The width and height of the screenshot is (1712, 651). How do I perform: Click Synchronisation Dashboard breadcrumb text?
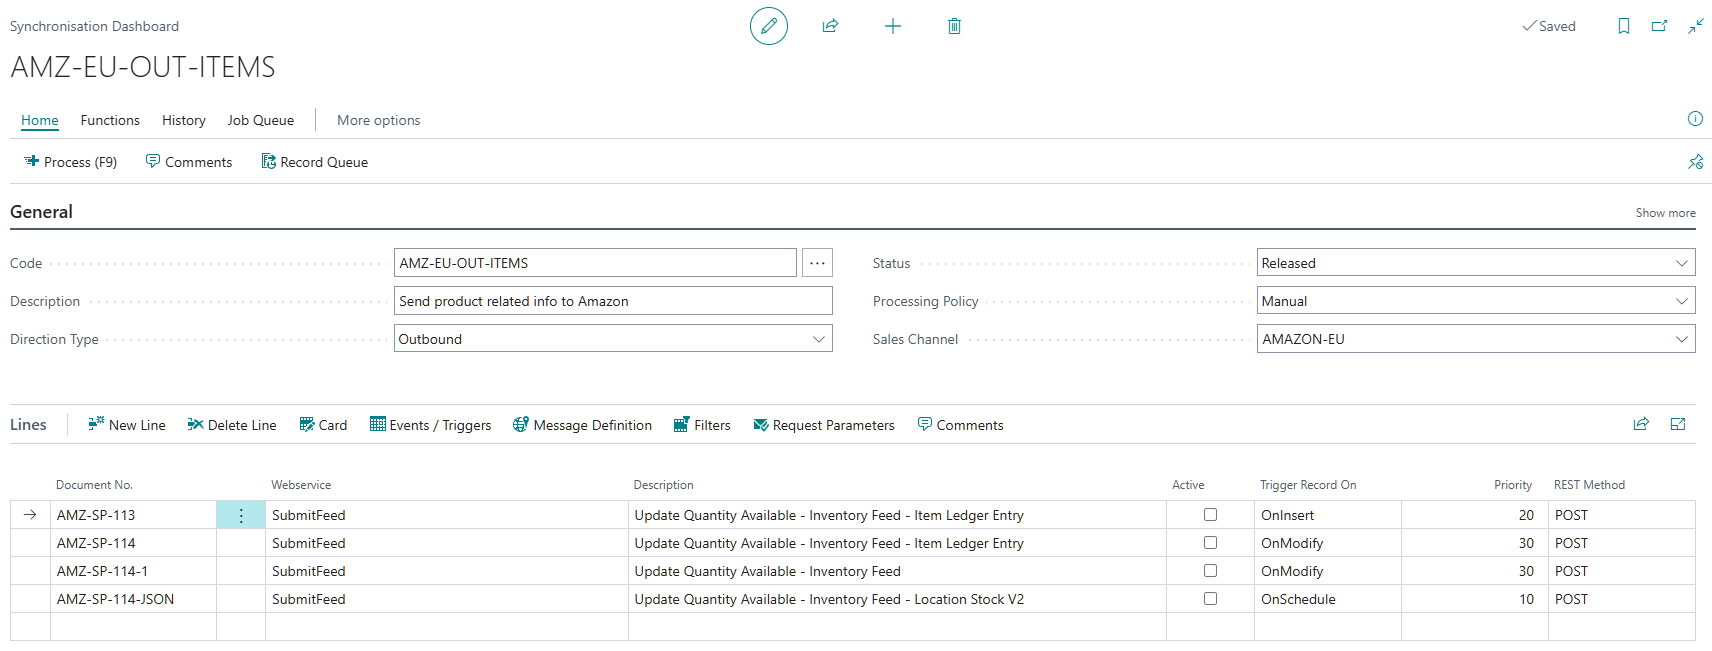pos(94,26)
